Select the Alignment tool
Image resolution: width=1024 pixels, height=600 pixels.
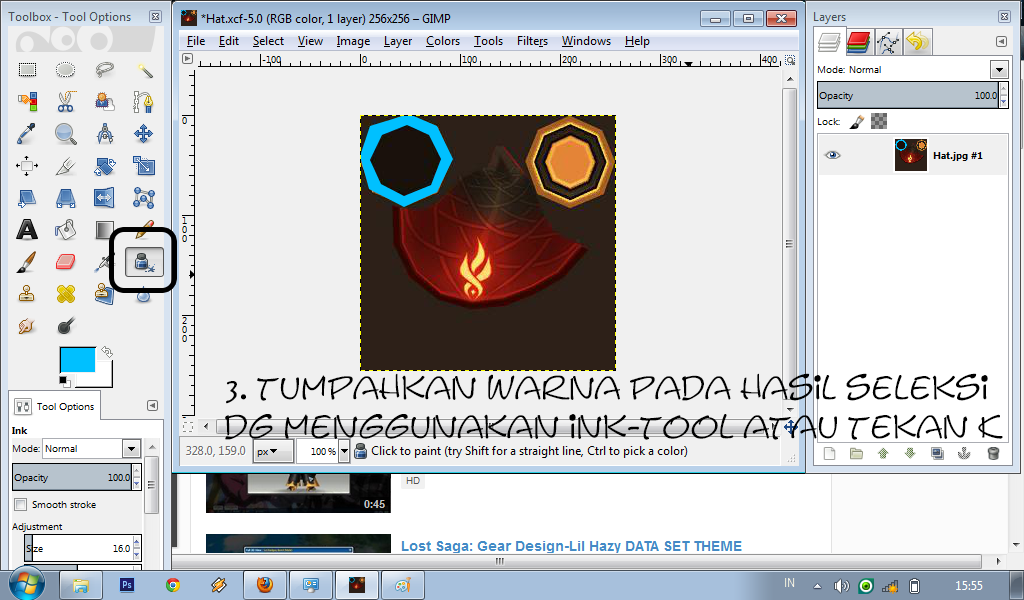tap(27, 166)
